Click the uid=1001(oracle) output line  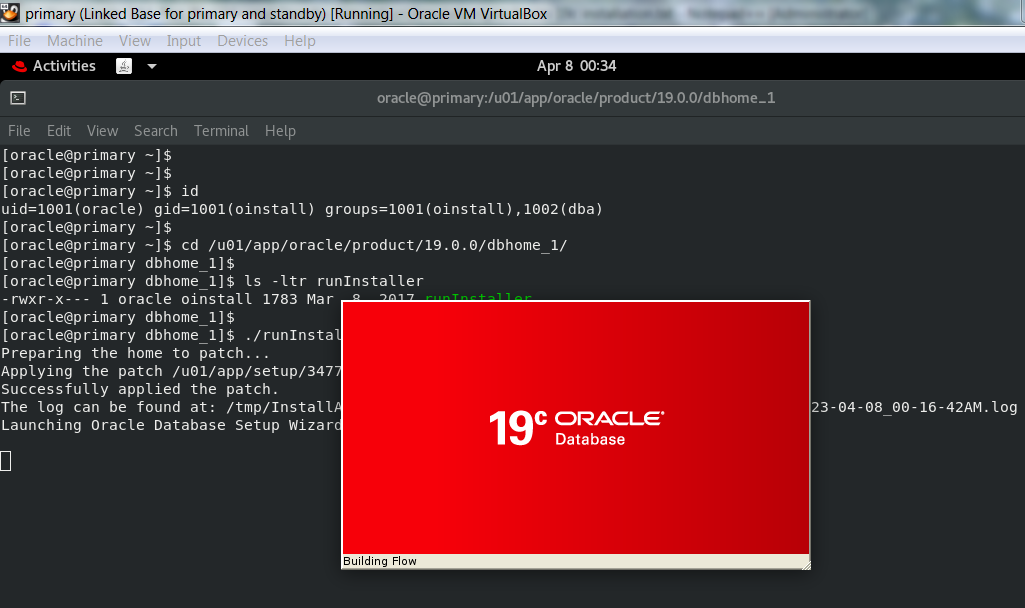click(301, 209)
